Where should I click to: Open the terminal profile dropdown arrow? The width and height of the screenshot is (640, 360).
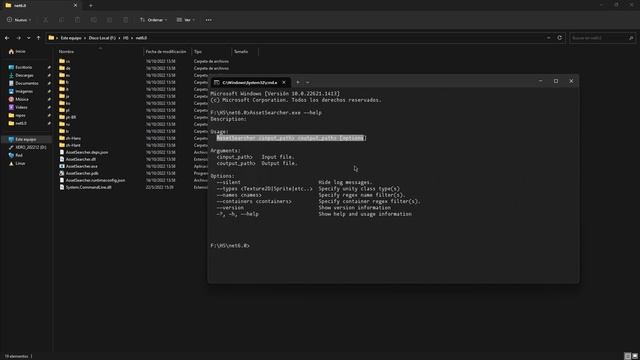(308, 82)
